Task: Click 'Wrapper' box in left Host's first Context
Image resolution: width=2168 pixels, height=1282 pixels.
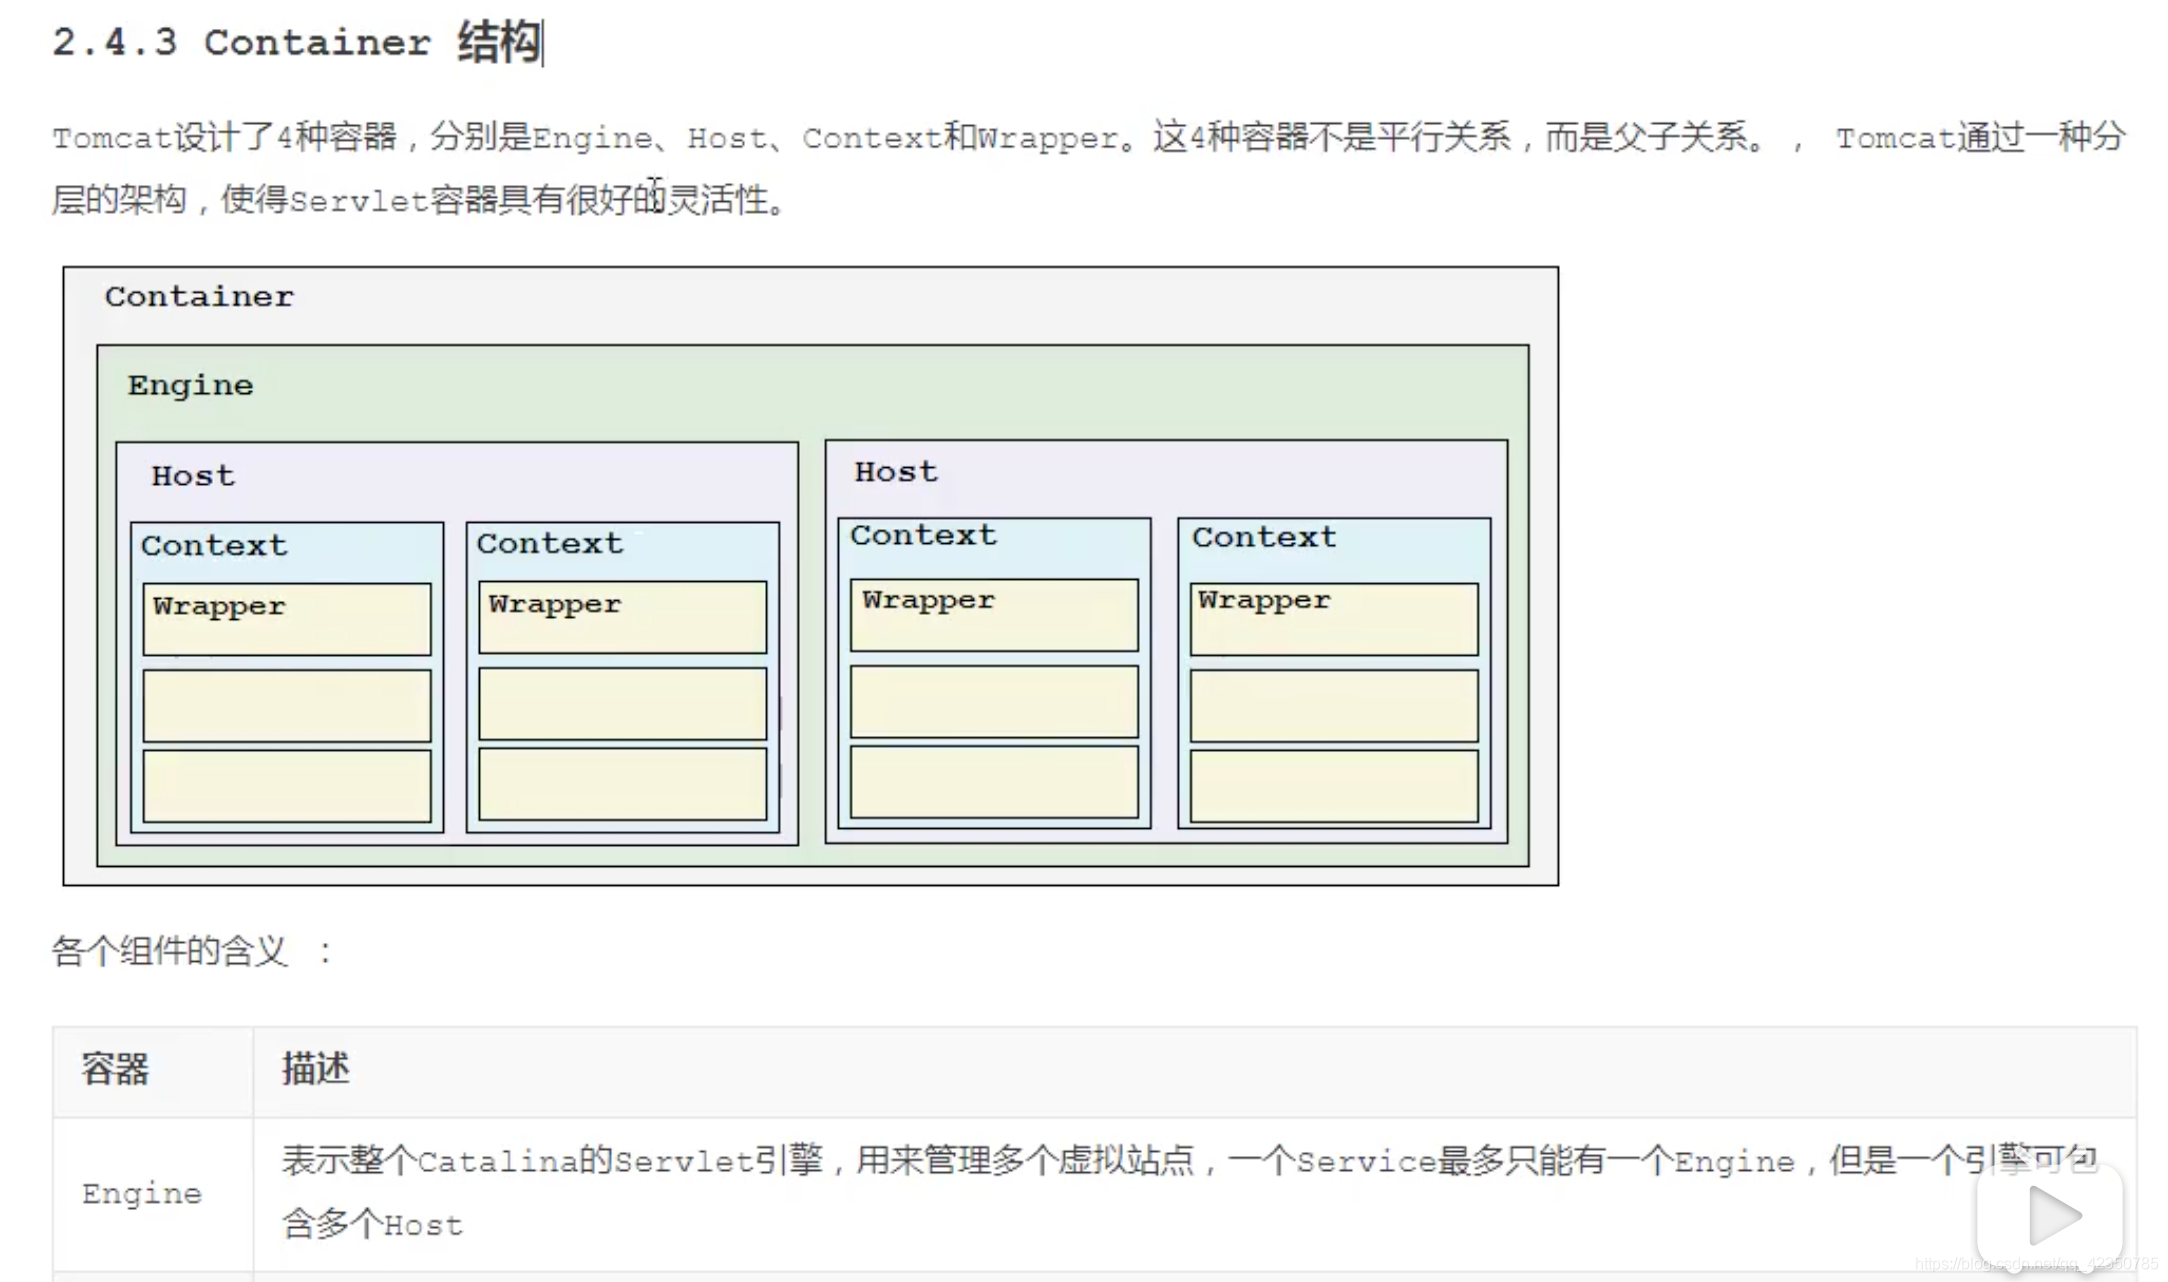Action: [x=287, y=620]
